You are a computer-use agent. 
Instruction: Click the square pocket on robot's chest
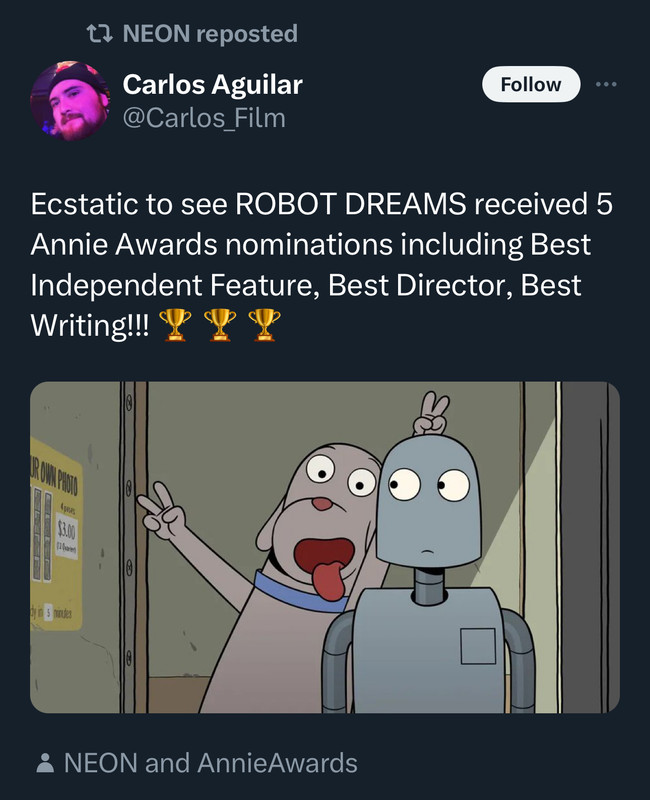(478, 646)
